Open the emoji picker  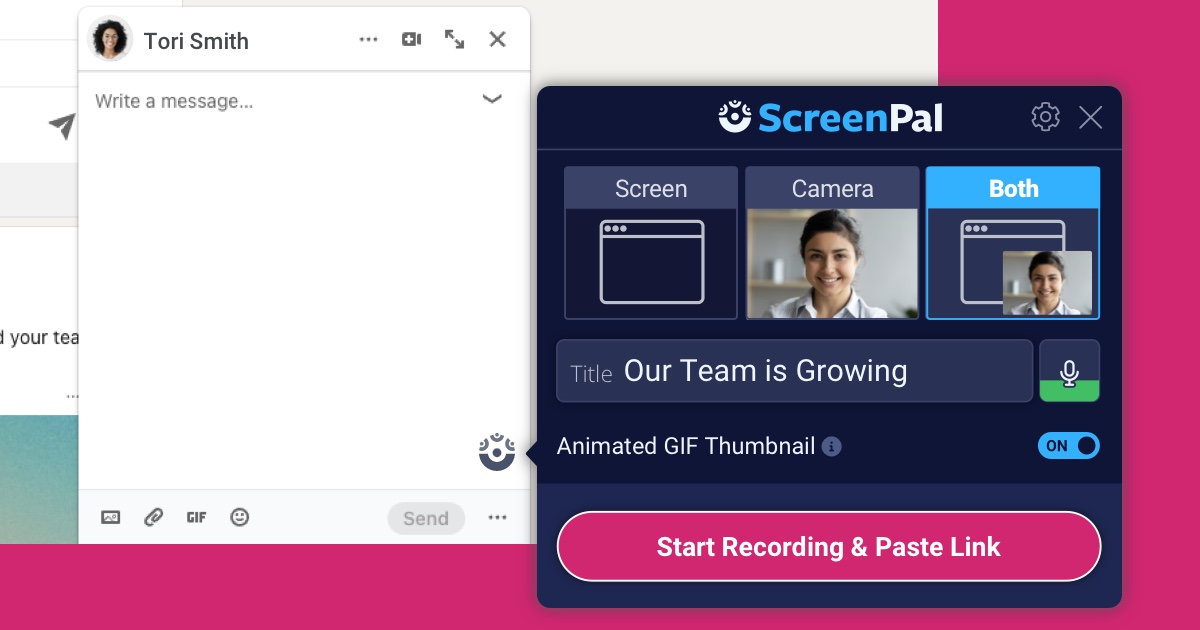click(239, 517)
